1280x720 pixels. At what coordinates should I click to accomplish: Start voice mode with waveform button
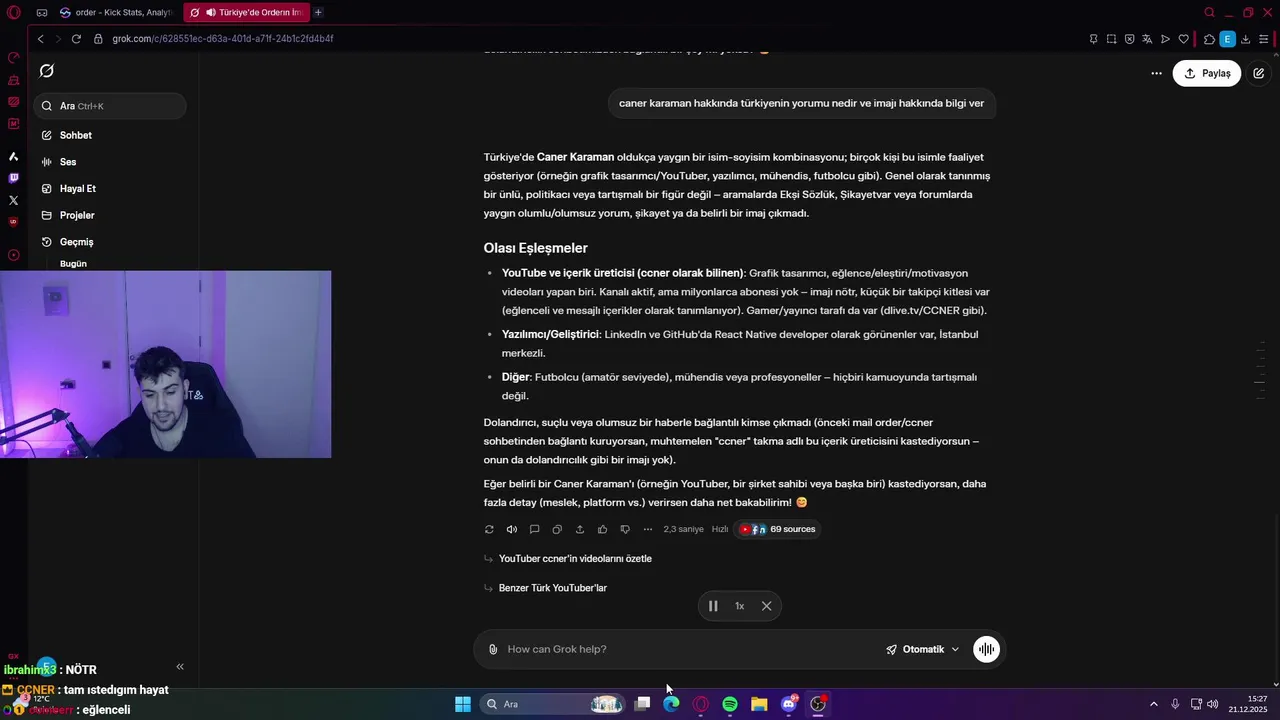coord(986,649)
